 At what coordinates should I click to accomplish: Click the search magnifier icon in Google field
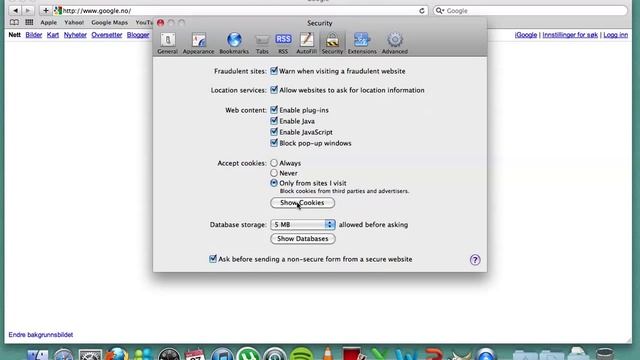tap(439, 11)
